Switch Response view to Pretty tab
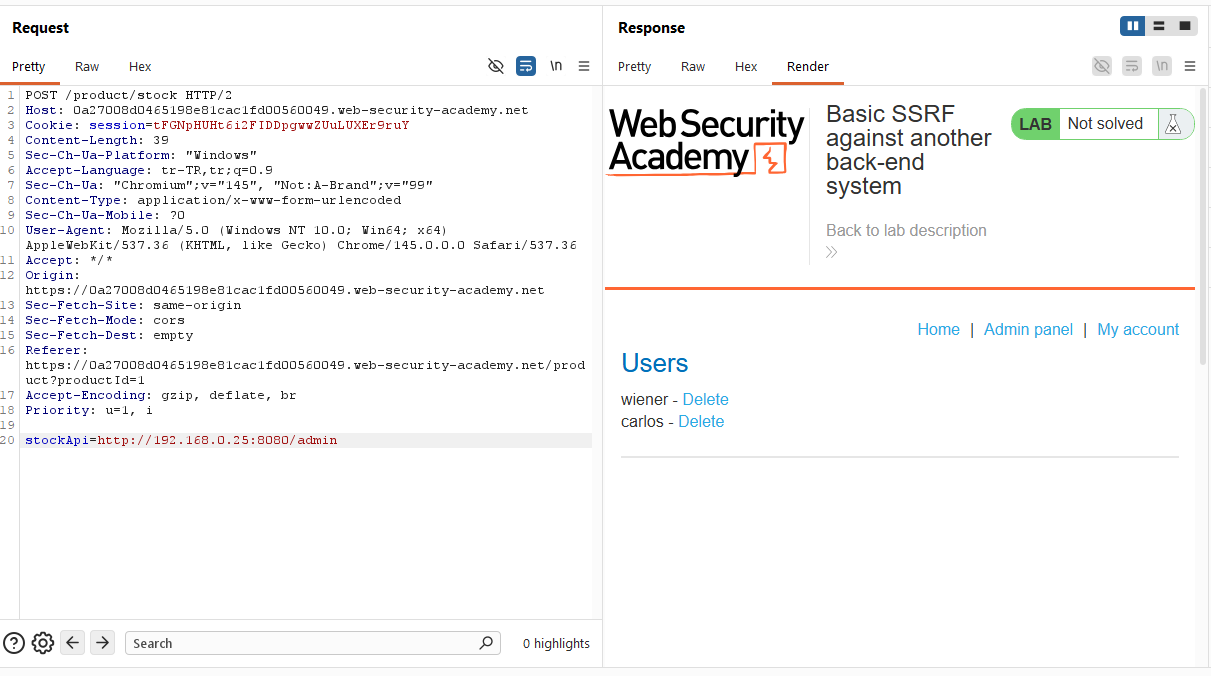1211x676 pixels. tap(634, 67)
